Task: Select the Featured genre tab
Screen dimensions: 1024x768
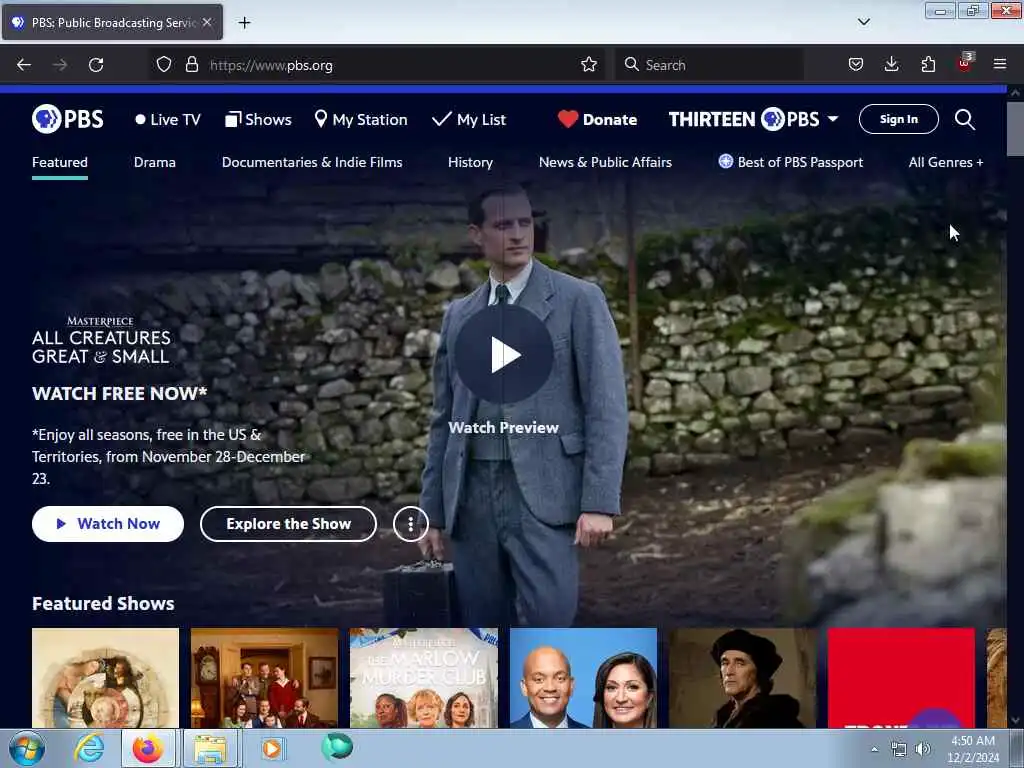Action: point(60,162)
